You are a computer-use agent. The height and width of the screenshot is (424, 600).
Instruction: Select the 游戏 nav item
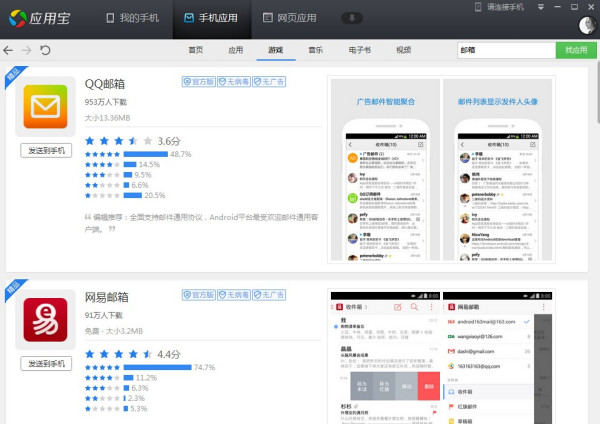coord(276,50)
